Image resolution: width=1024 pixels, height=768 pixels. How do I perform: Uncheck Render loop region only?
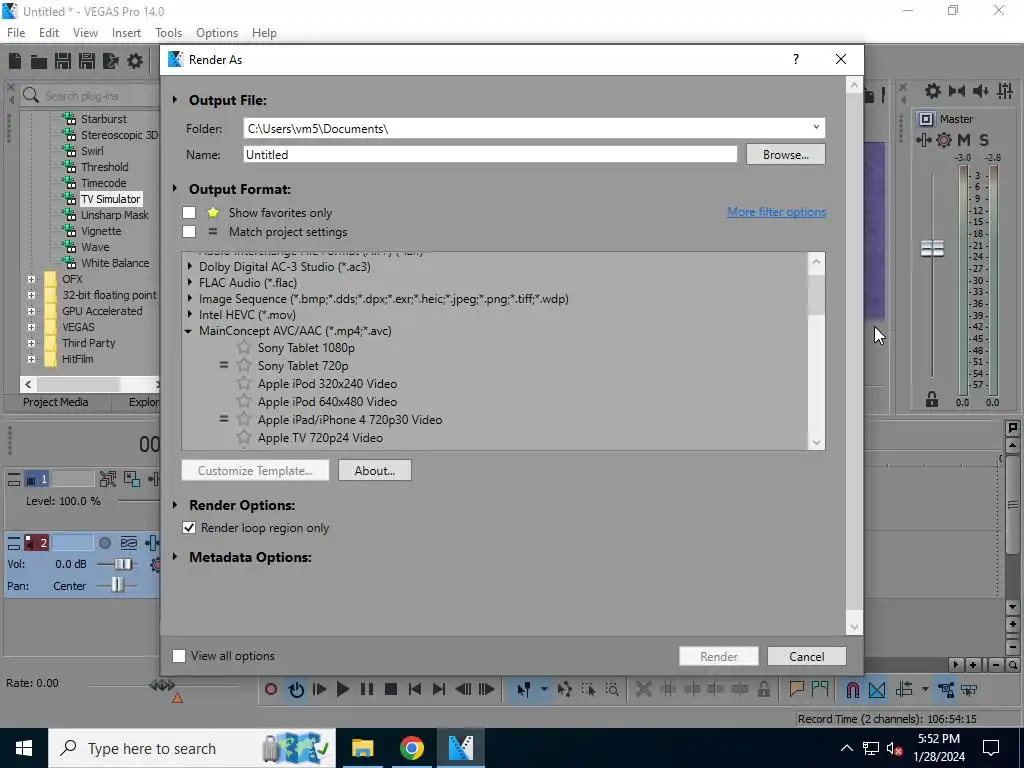pyautogui.click(x=189, y=528)
